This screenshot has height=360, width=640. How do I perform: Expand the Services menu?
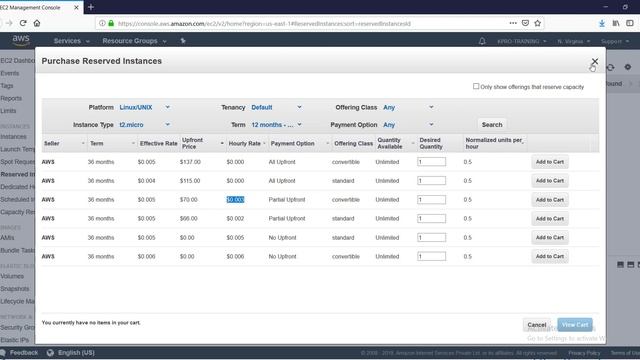point(71,41)
